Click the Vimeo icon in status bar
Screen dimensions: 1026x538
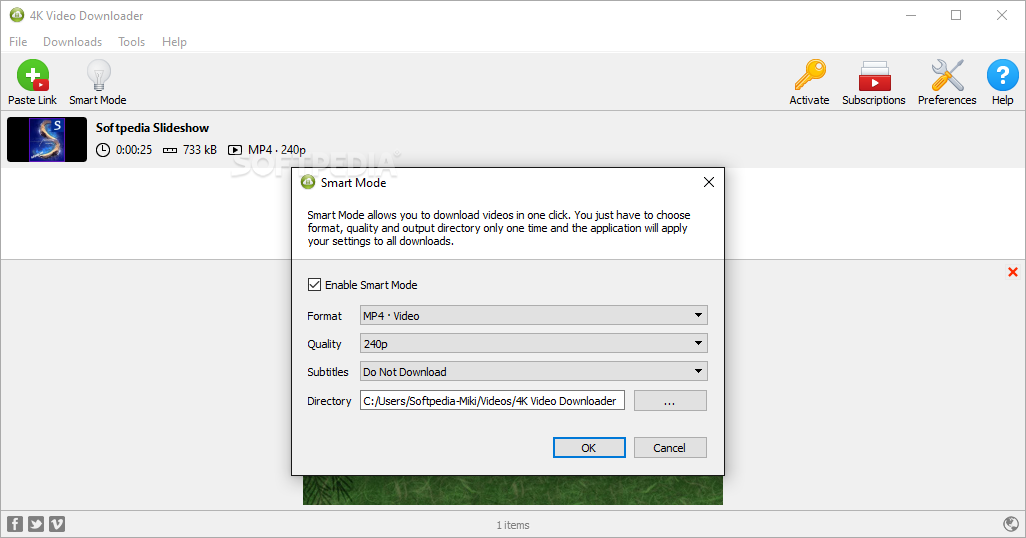pos(57,524)
